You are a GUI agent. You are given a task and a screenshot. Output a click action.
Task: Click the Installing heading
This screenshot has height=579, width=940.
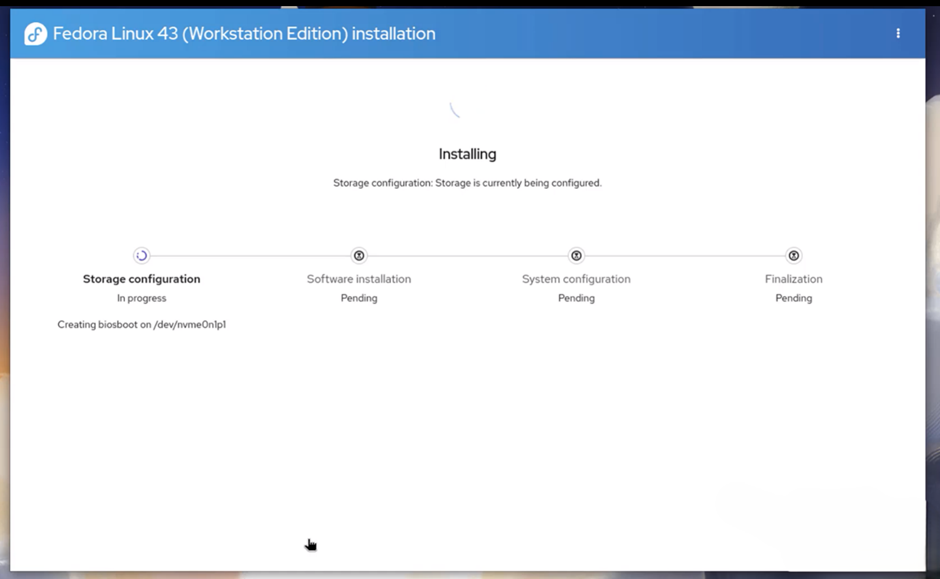[467, 154]
